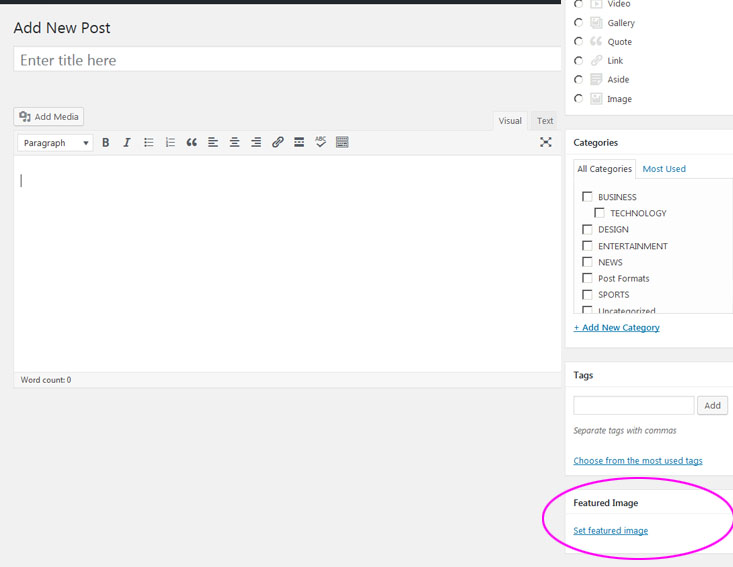
Task: Click the Image format icon
Action: pos(596,99)
